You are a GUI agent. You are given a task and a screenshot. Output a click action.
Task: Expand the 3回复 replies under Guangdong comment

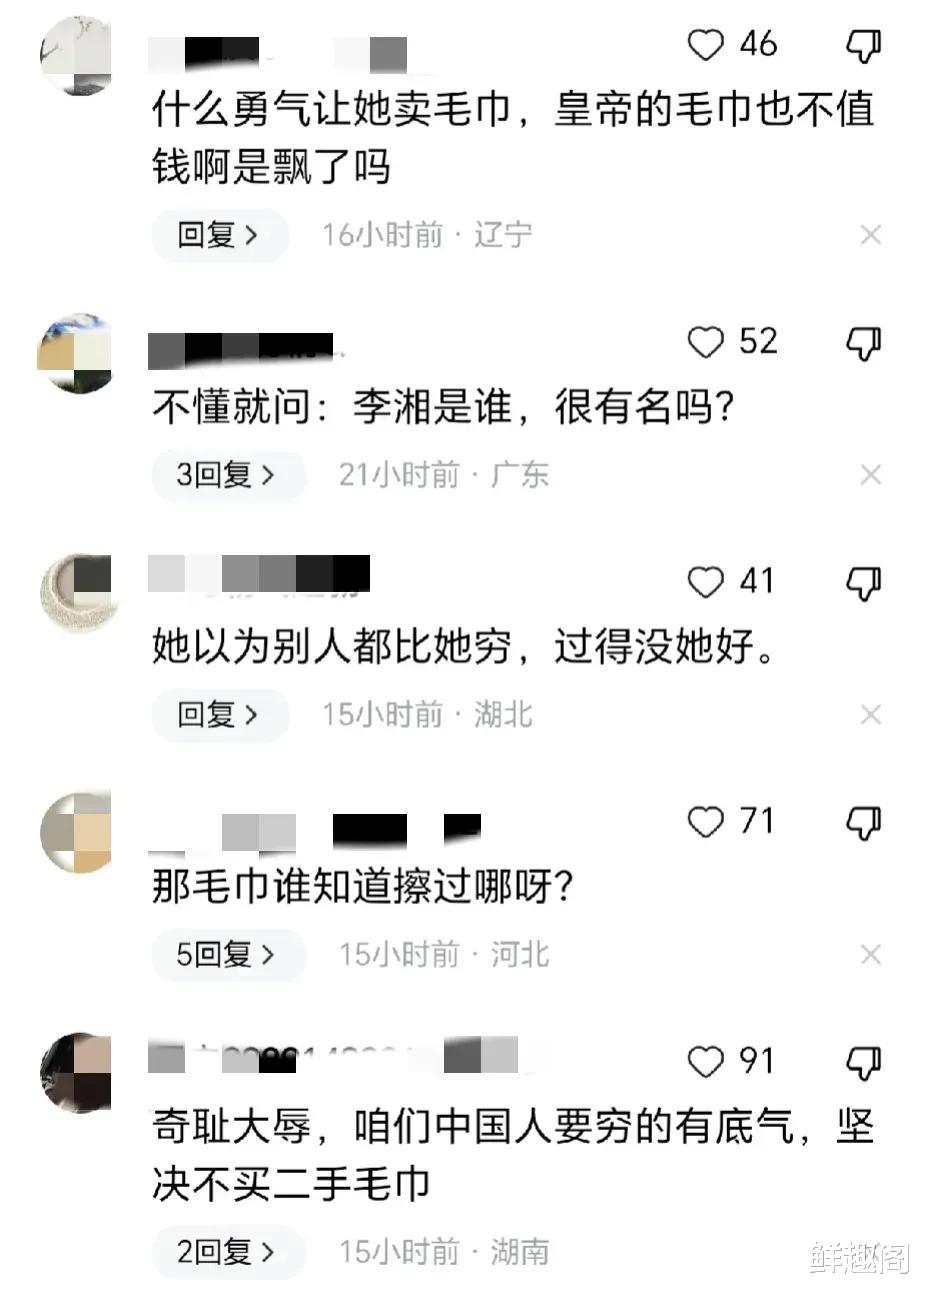tap(228, 474)
